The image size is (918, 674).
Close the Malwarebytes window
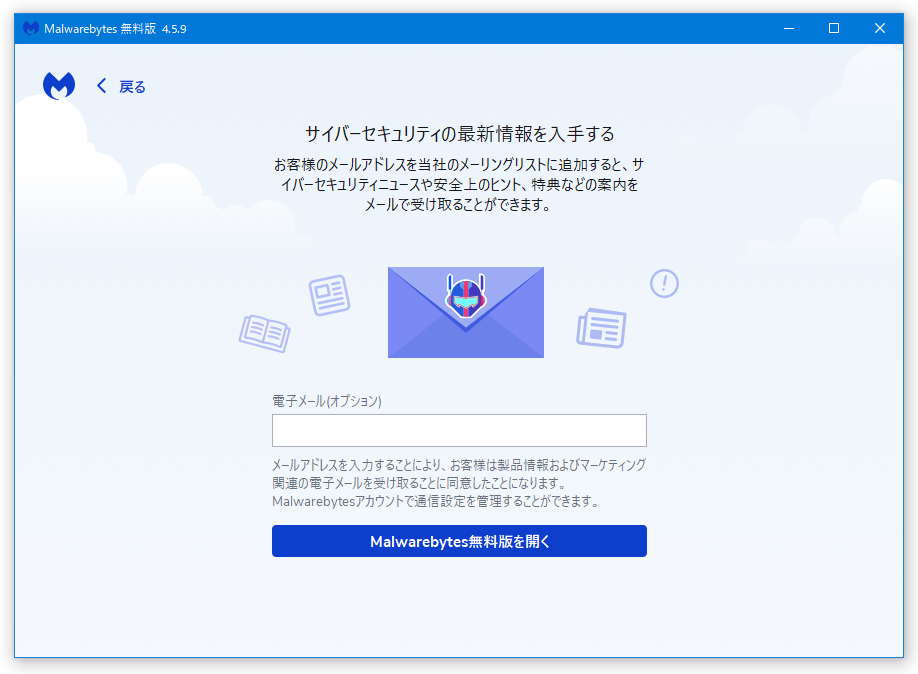[879, 28]
